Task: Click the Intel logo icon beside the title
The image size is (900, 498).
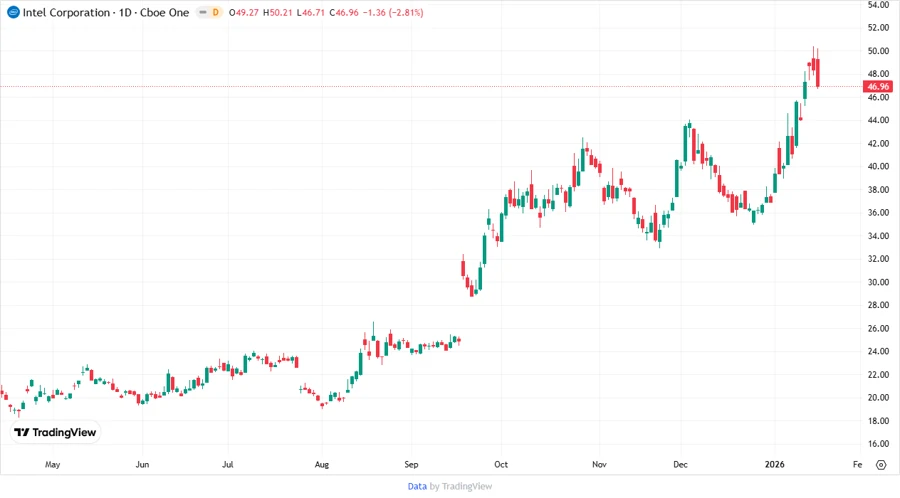Action: point(13,12)
